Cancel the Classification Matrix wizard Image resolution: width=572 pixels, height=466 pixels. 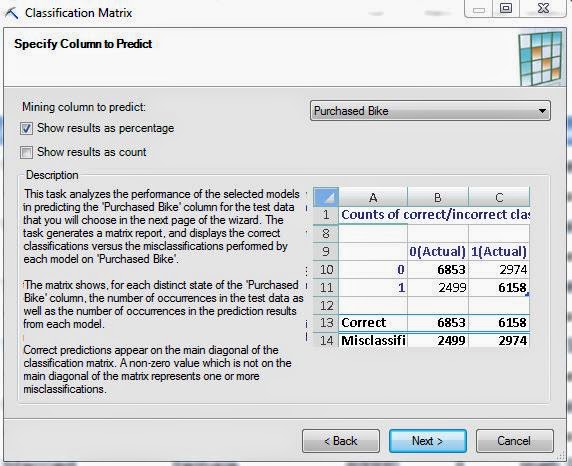pos(514,441)
